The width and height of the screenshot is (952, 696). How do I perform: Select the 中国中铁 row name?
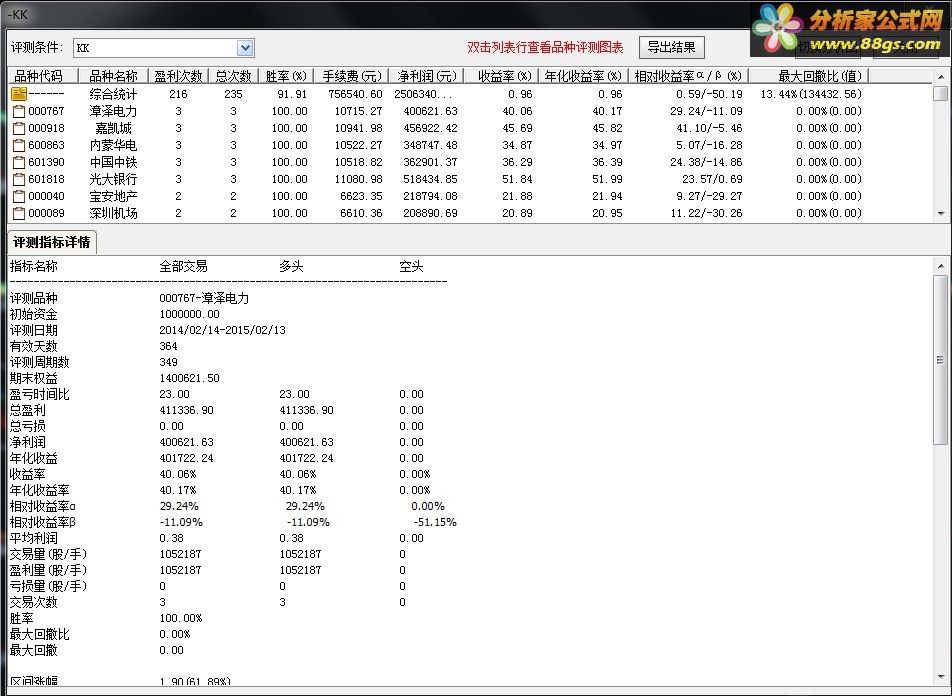tap(114, 162)
